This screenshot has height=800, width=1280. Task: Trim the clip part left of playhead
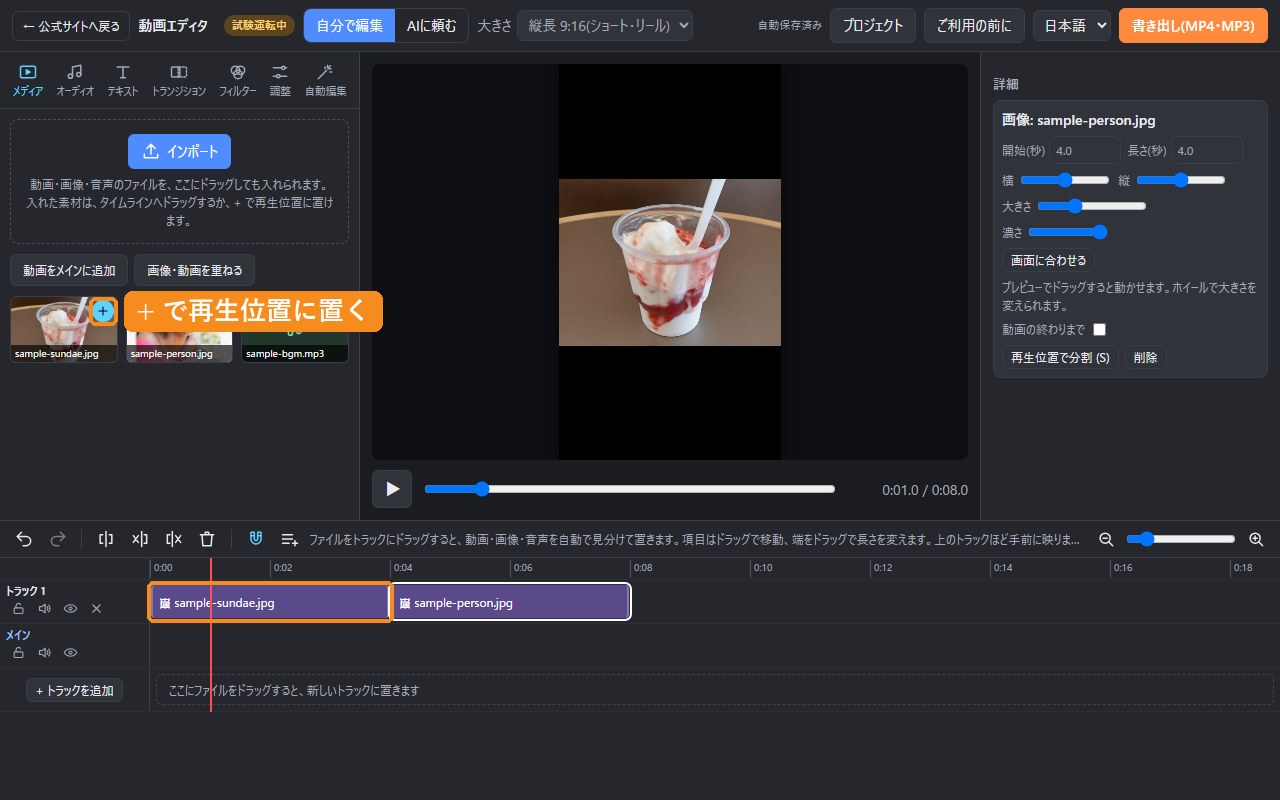pyautogui.click(x=140, y=539)
